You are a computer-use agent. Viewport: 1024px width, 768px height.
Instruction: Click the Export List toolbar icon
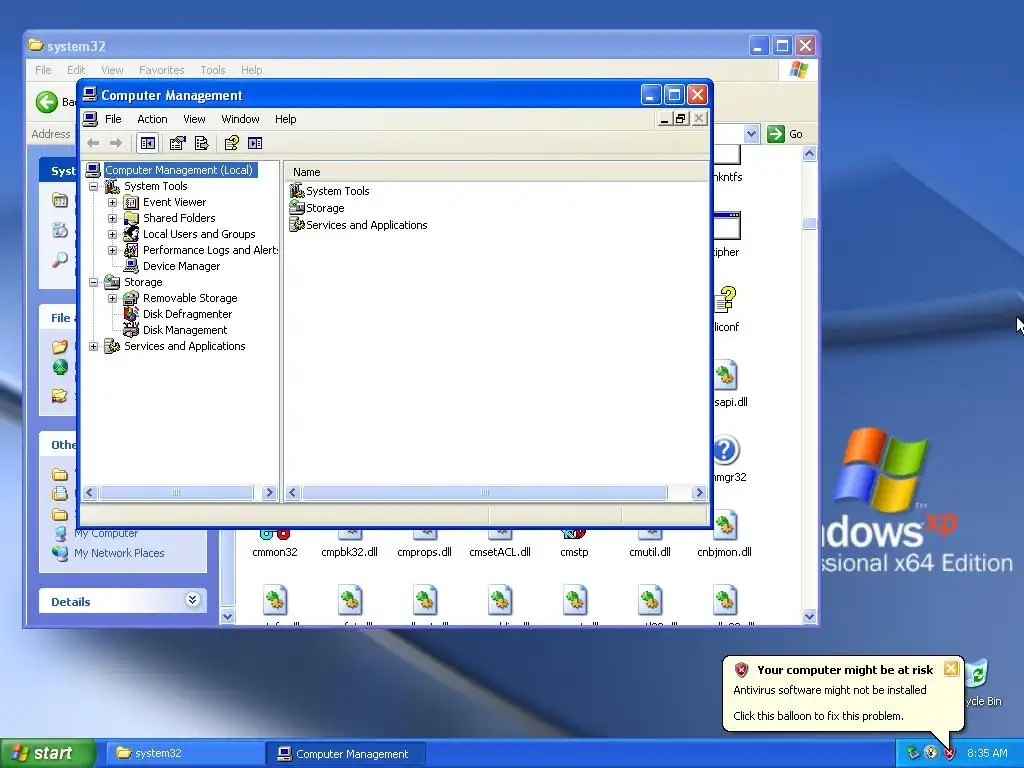tap(201, 143)
